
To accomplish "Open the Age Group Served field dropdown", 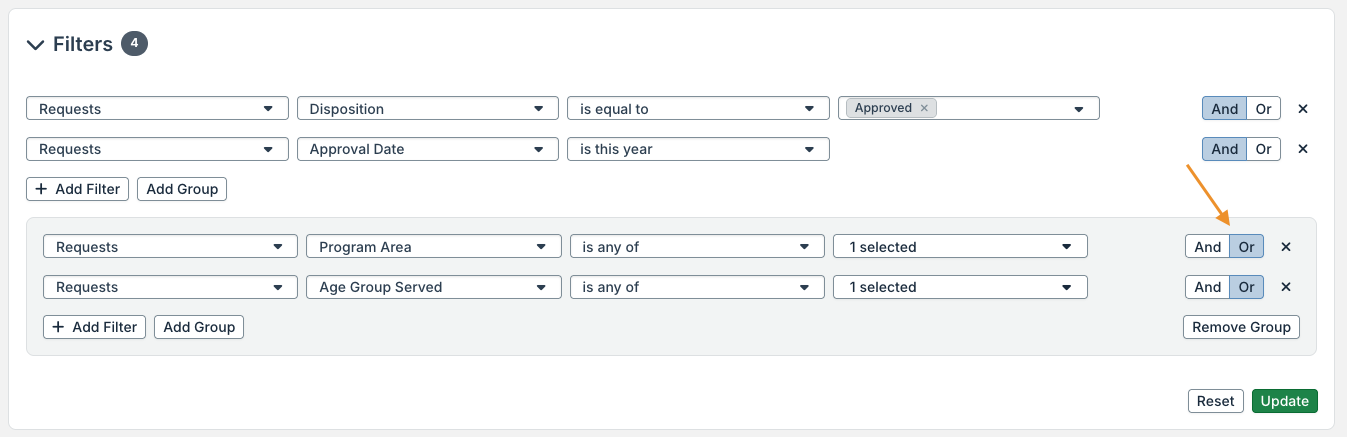I will 432,287.
